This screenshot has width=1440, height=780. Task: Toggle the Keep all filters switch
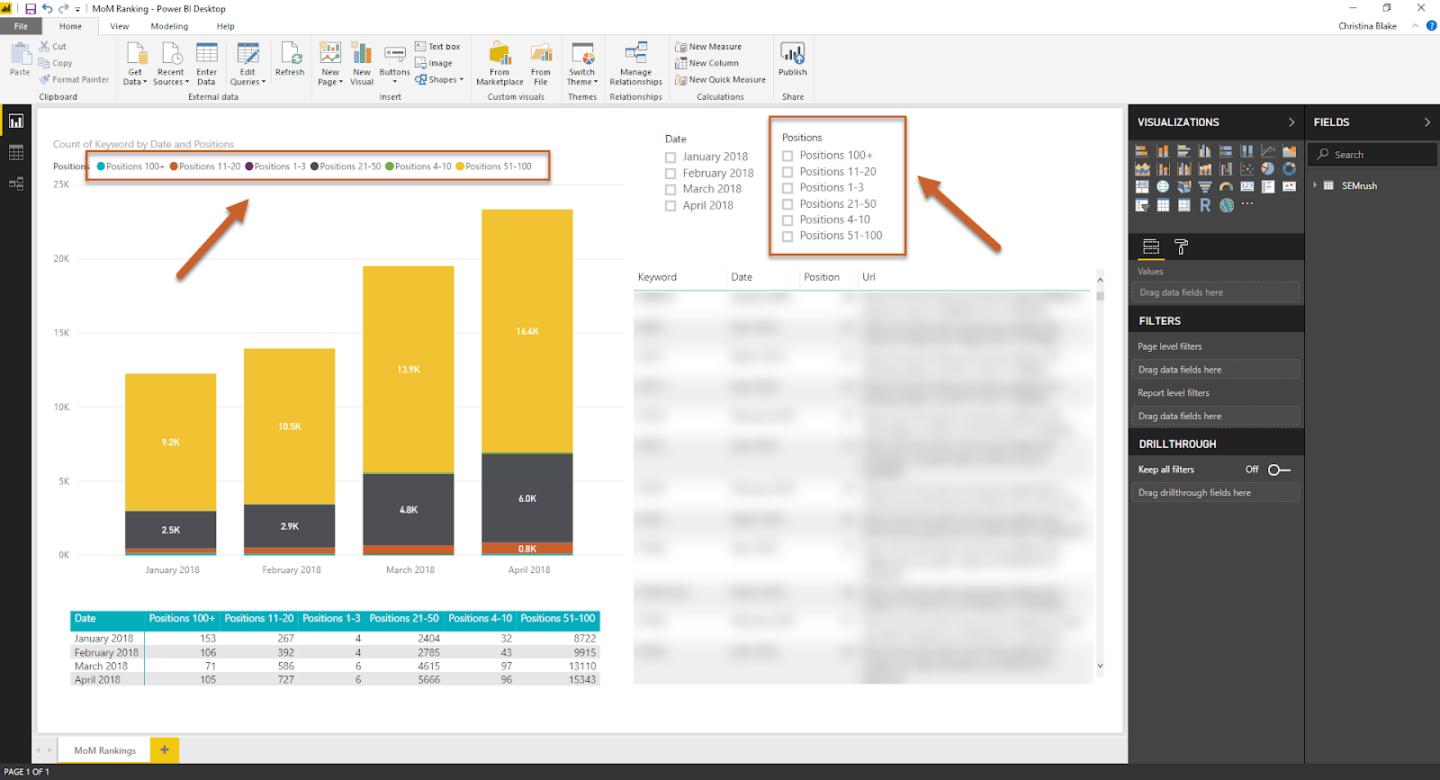tap(1279, 470)
